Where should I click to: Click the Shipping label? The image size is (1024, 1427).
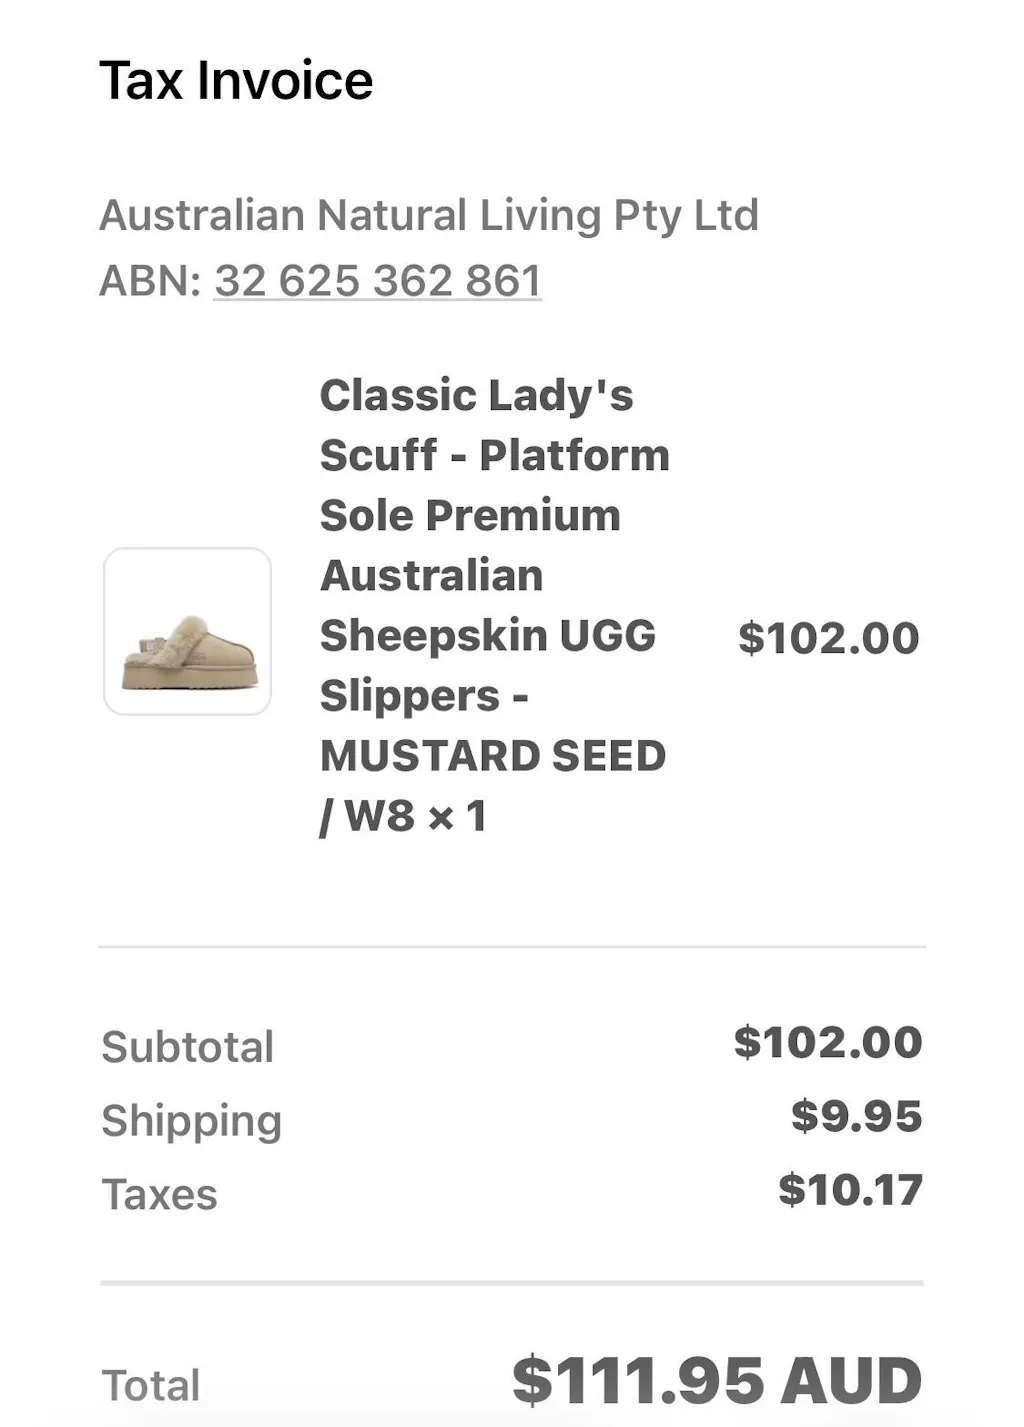[x=191, y=1120]
